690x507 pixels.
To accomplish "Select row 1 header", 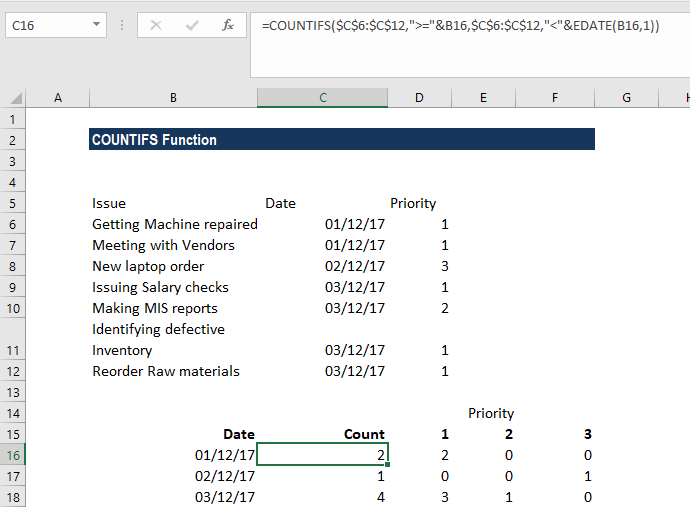I will (x=12, y=119).
